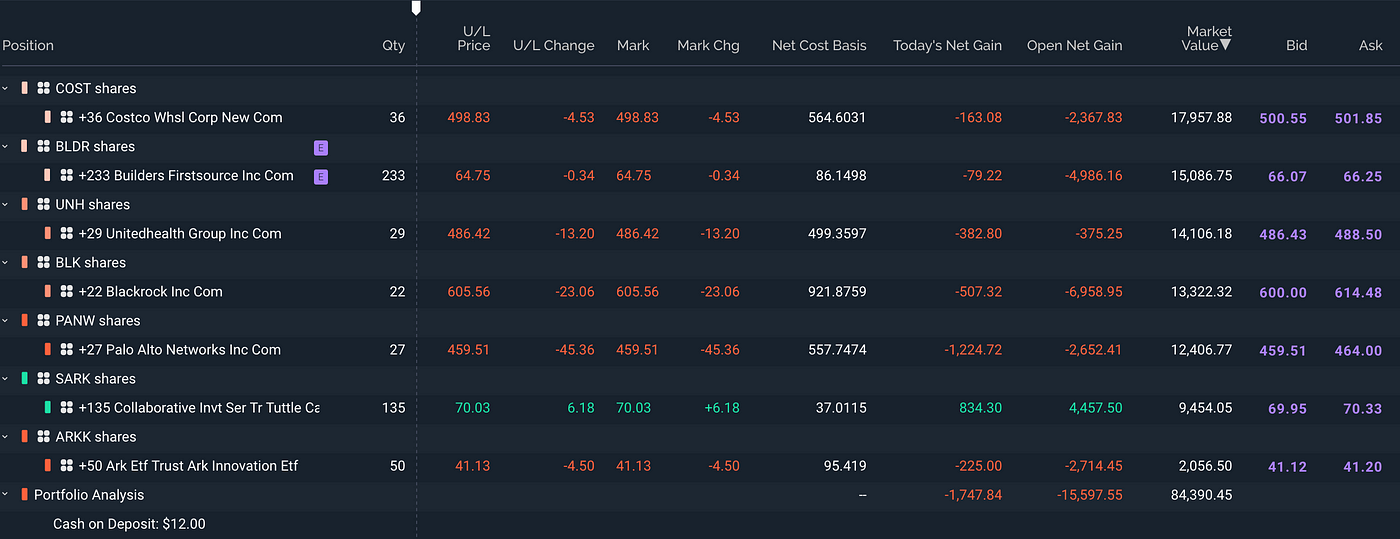Sort by the U/L Price column
This screenshot has width=1400, height=539.
point(476,38)
